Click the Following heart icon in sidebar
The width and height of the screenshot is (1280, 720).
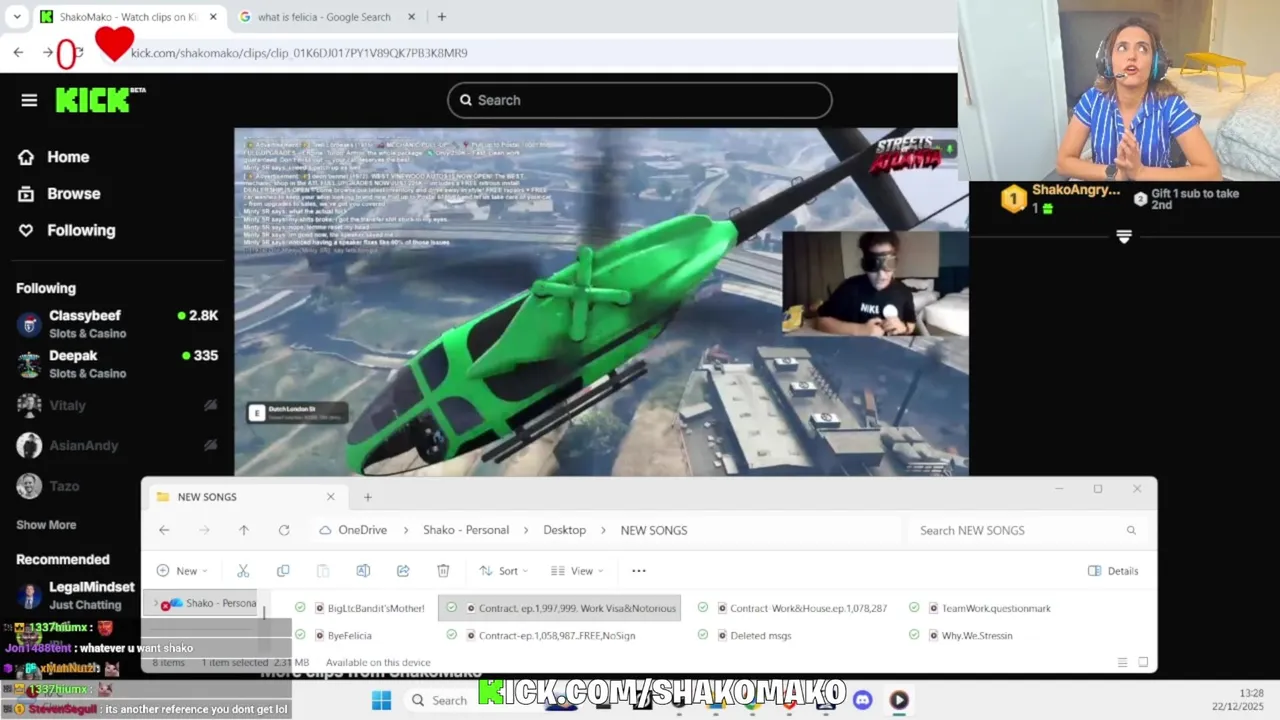tap(26, 230)
